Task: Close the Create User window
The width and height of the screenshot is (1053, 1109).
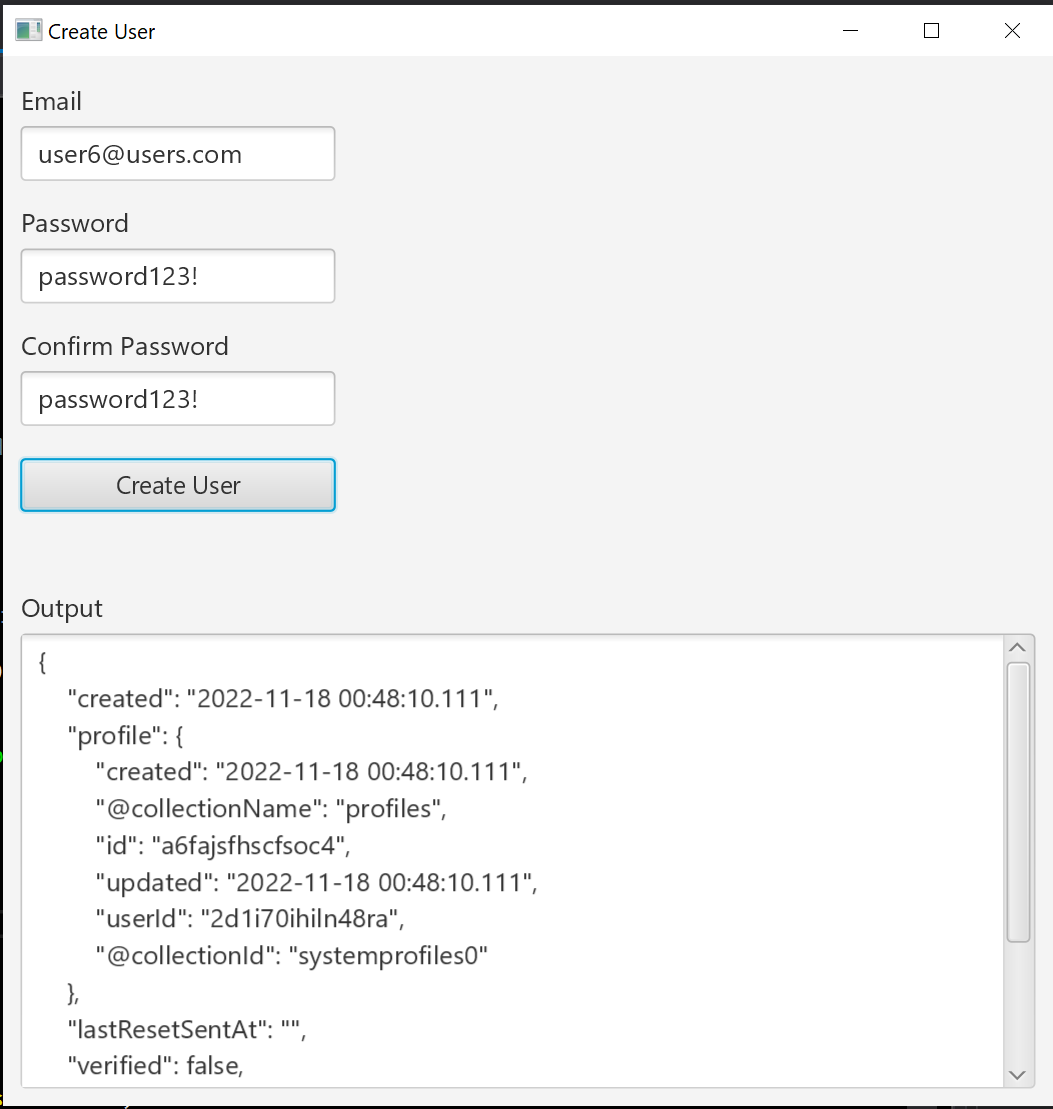Action: click(1012, 31)
